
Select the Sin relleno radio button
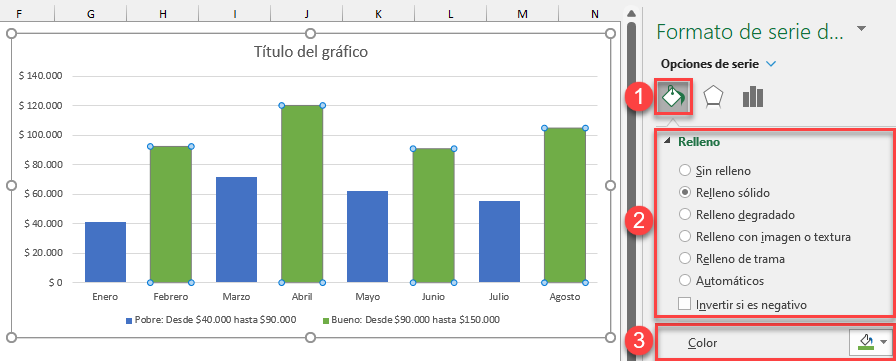point(685,170)
